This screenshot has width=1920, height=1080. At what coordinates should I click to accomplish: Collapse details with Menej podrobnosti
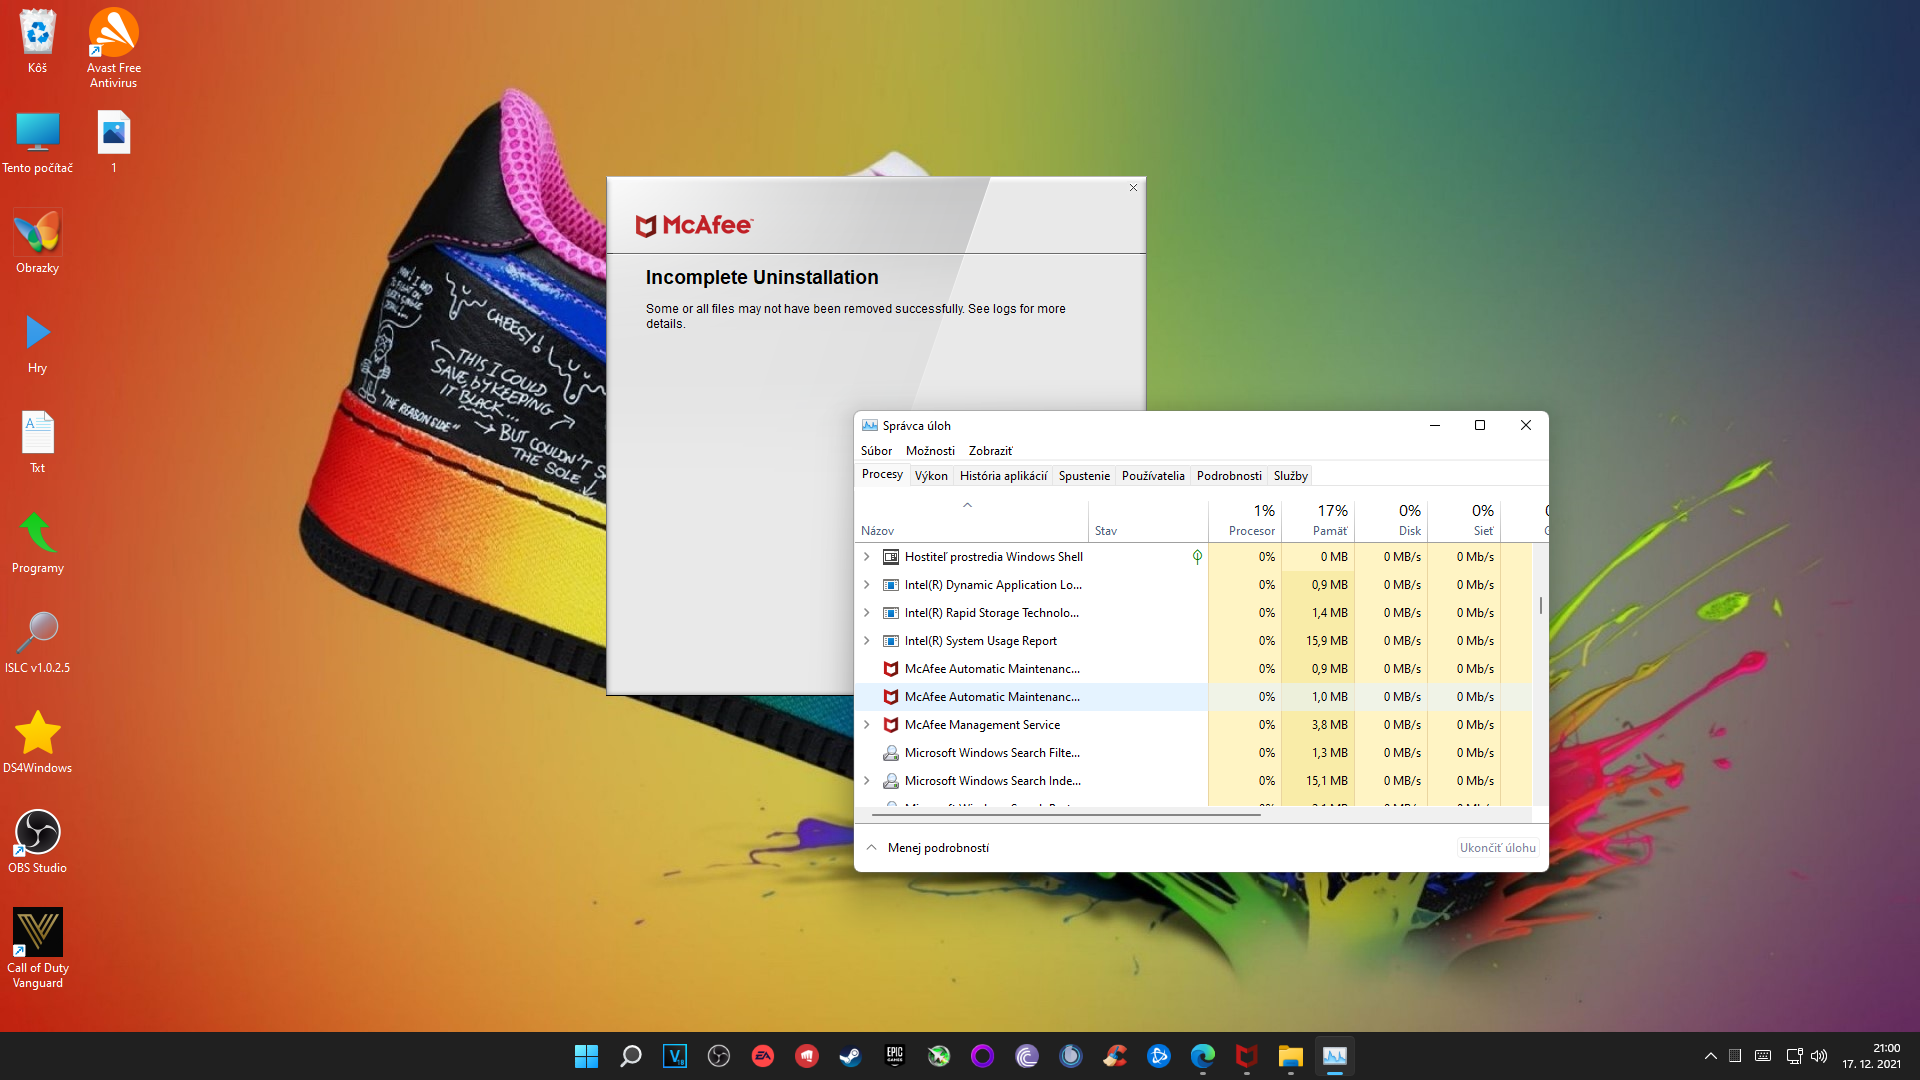click(x=927, y=848)
